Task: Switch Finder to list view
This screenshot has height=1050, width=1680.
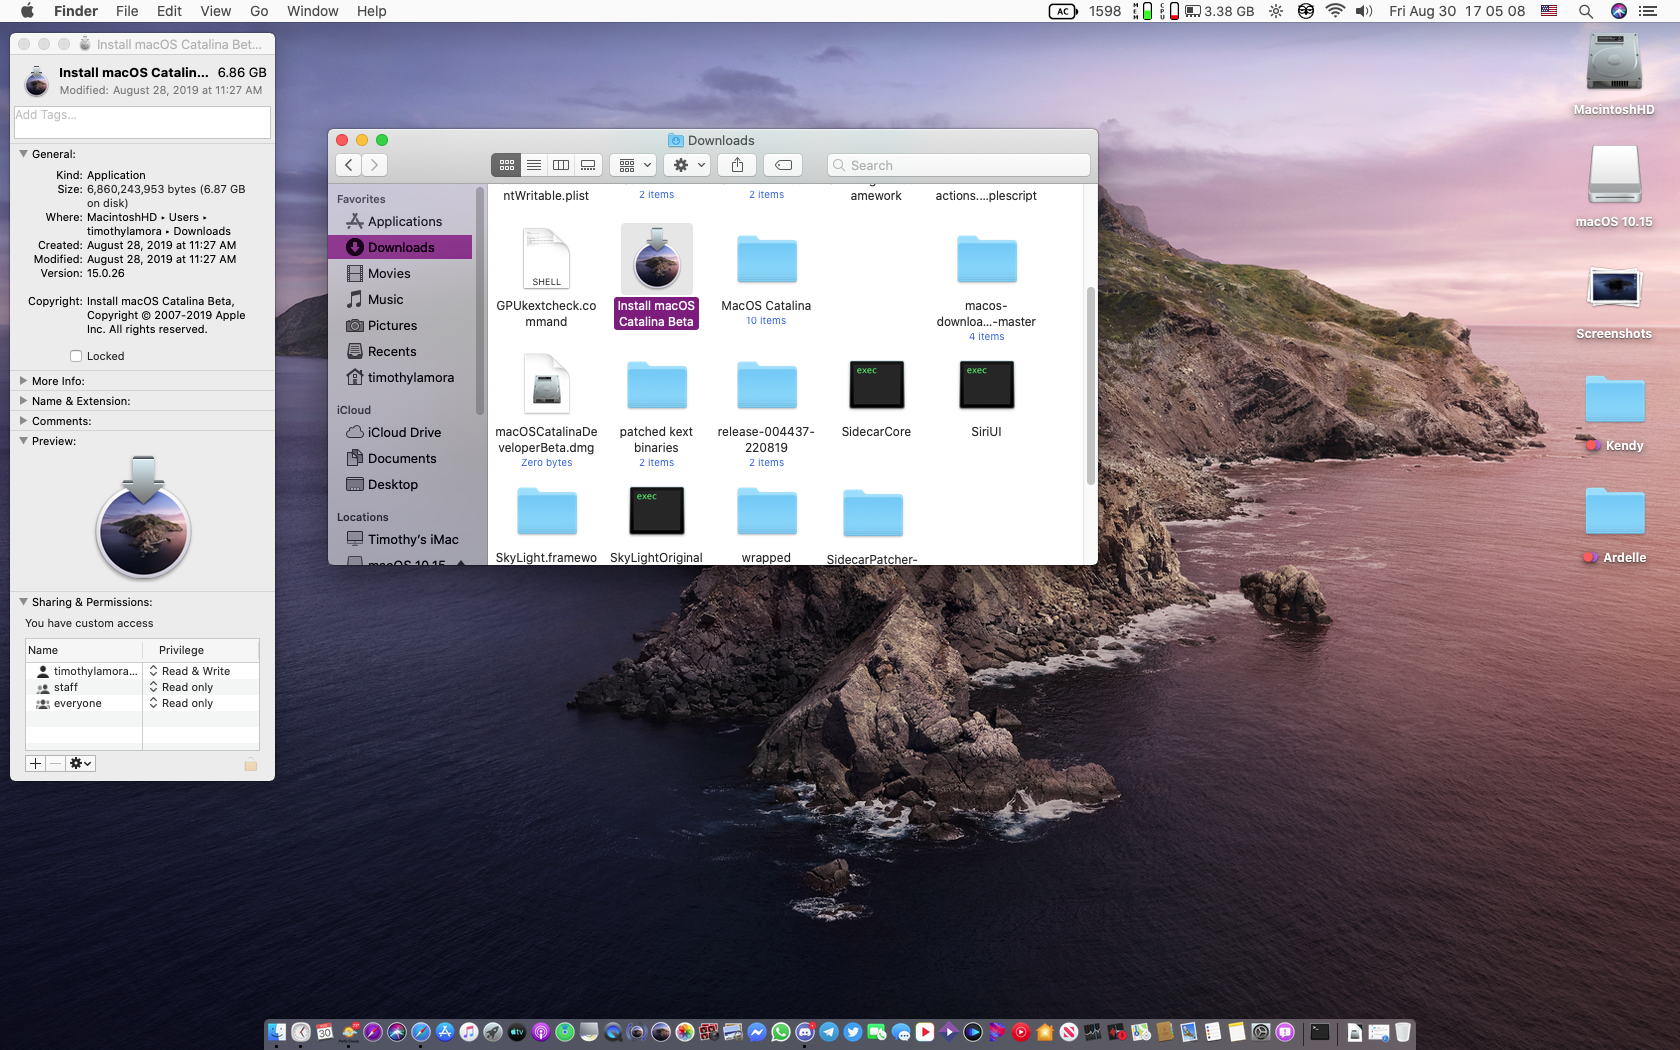Action: (x=534, y=165)
